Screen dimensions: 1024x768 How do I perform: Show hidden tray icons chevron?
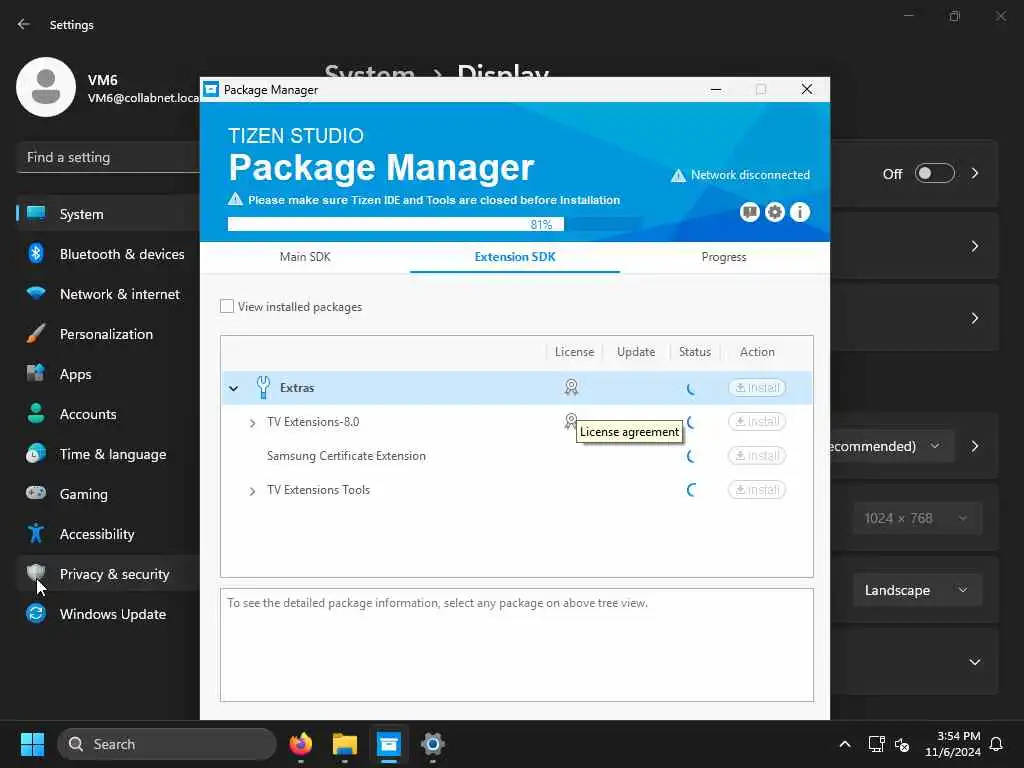(844, 744)
